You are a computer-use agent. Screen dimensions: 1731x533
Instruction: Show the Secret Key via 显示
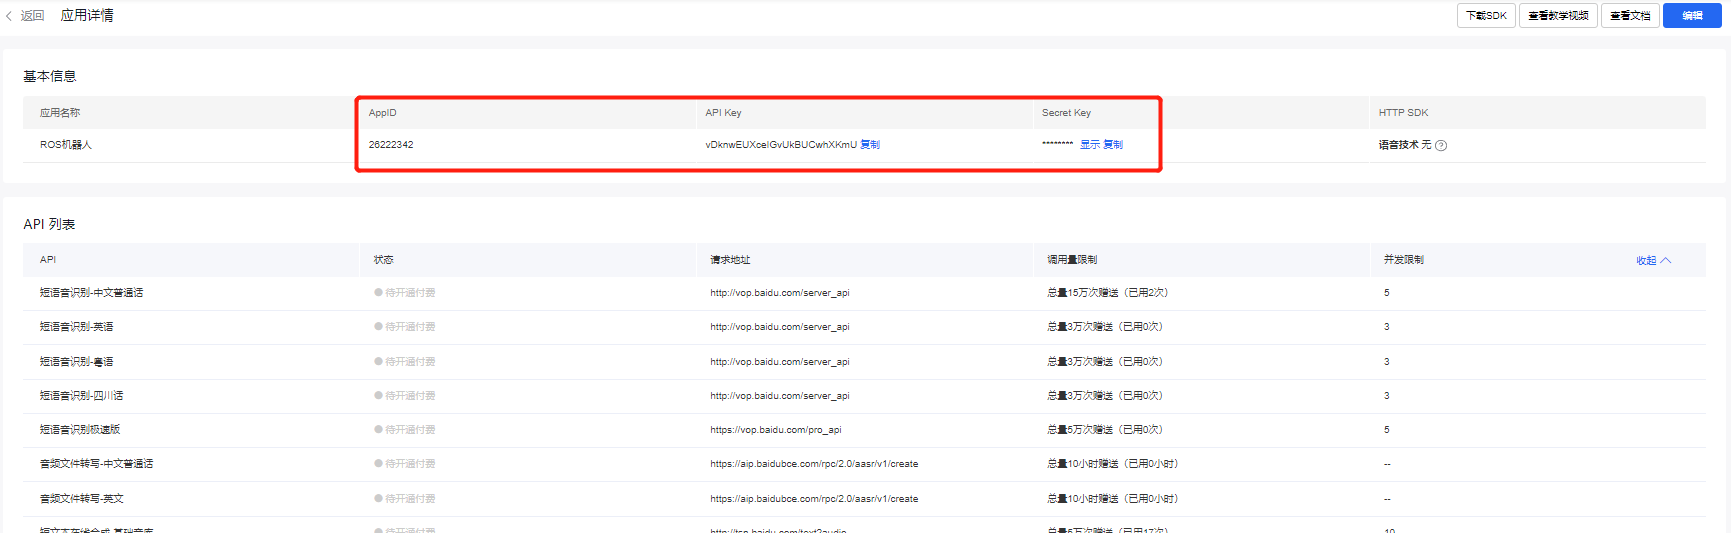click(x=1089, y=145)
